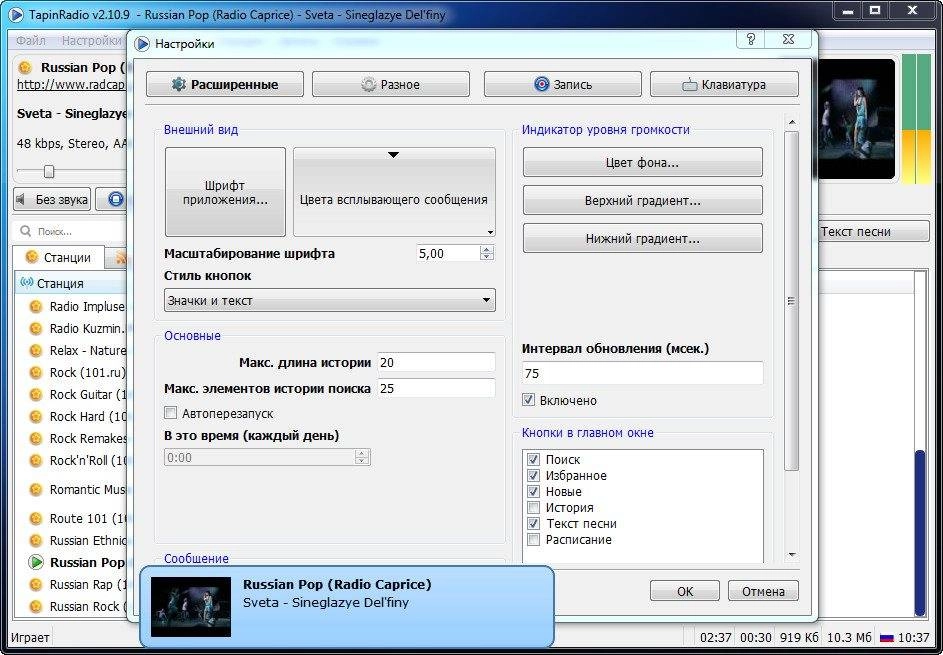Click the Станция column header
Screen dimensions: 943x655
point(72,283)
